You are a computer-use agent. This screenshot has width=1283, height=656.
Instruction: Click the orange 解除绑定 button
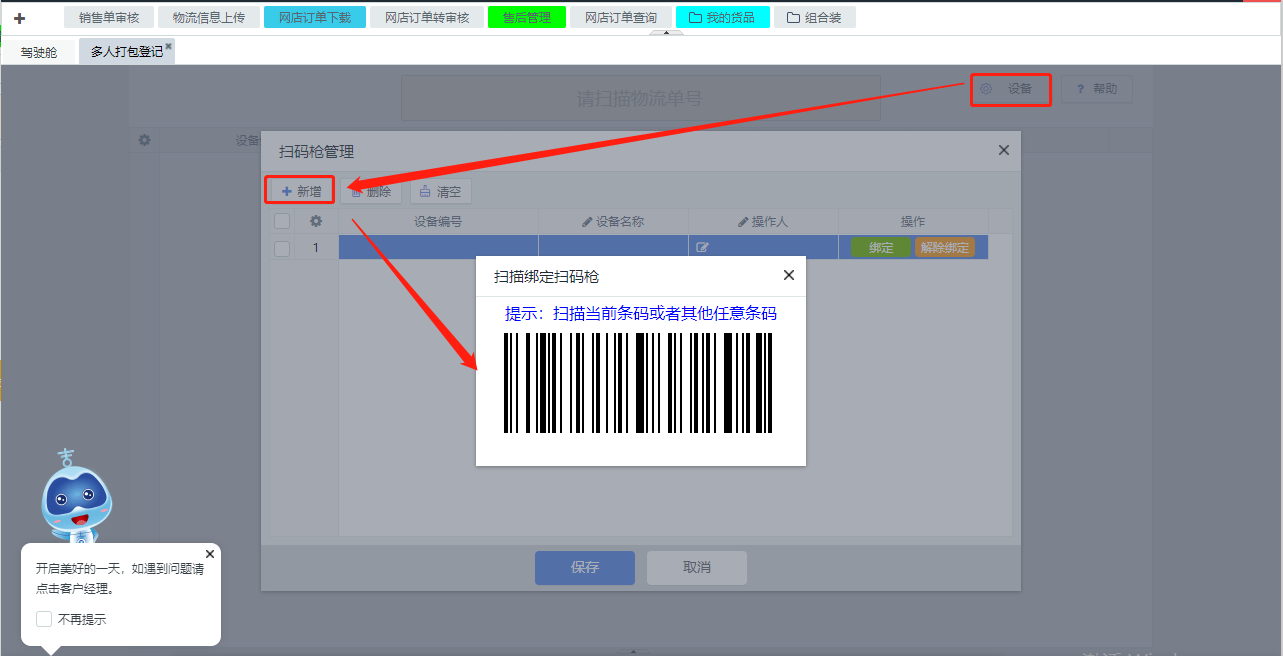coord(945,248)
